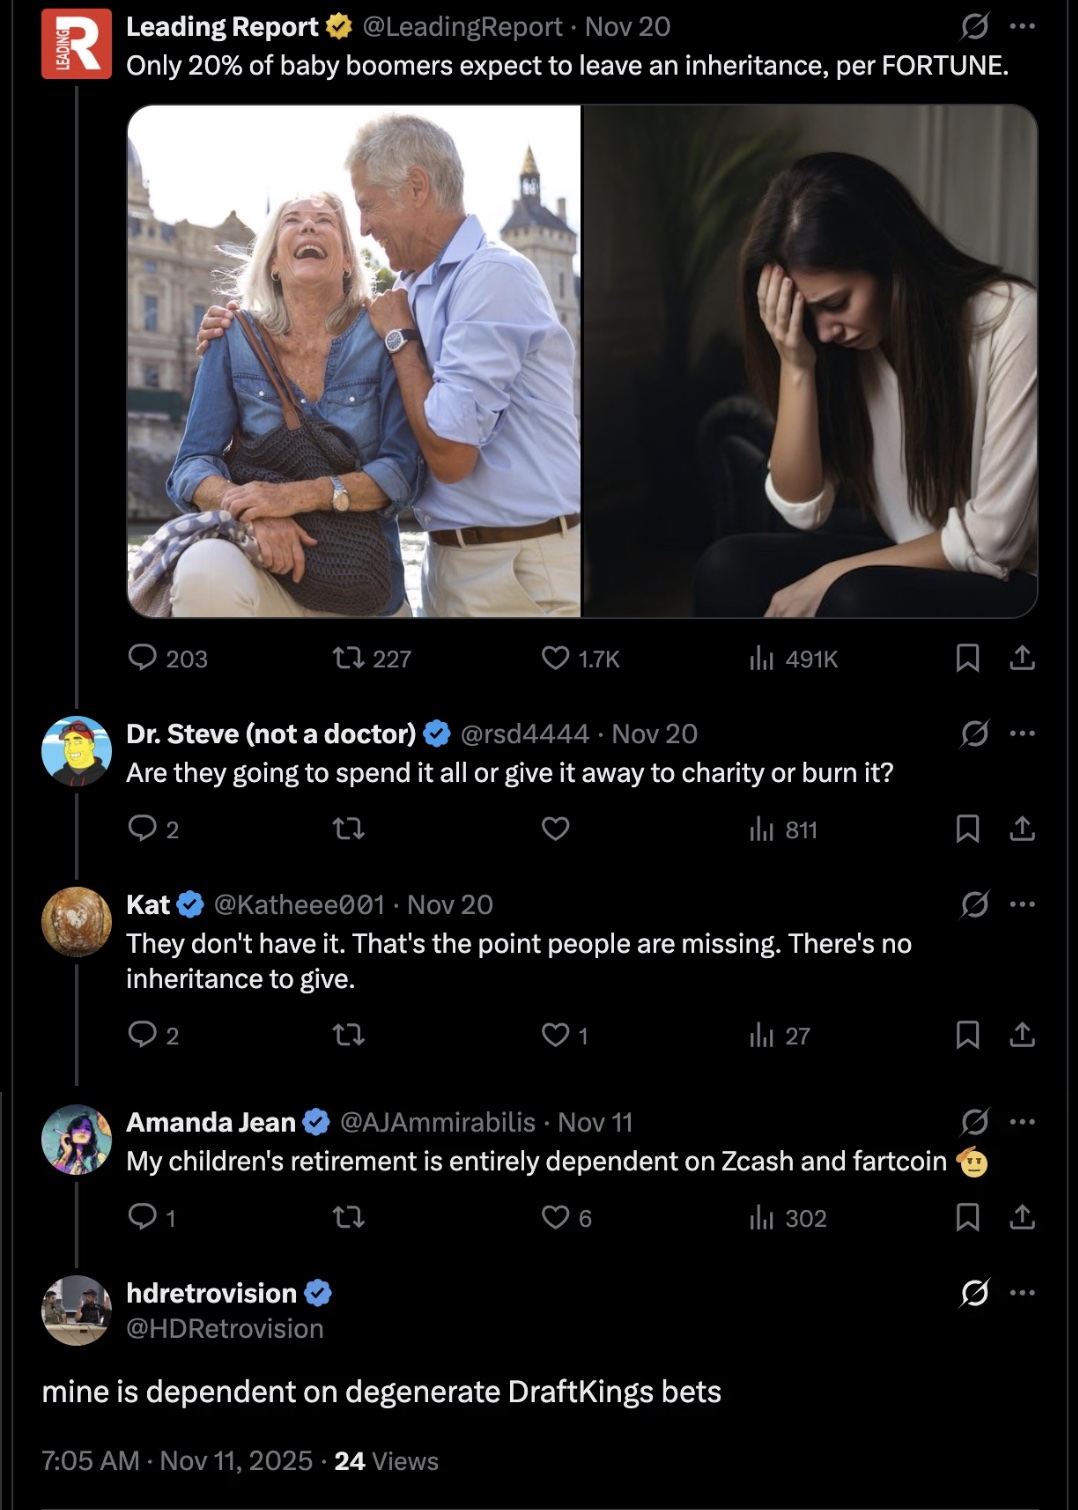
Task: Open more options for Leading Report post
Action: 1022,27
